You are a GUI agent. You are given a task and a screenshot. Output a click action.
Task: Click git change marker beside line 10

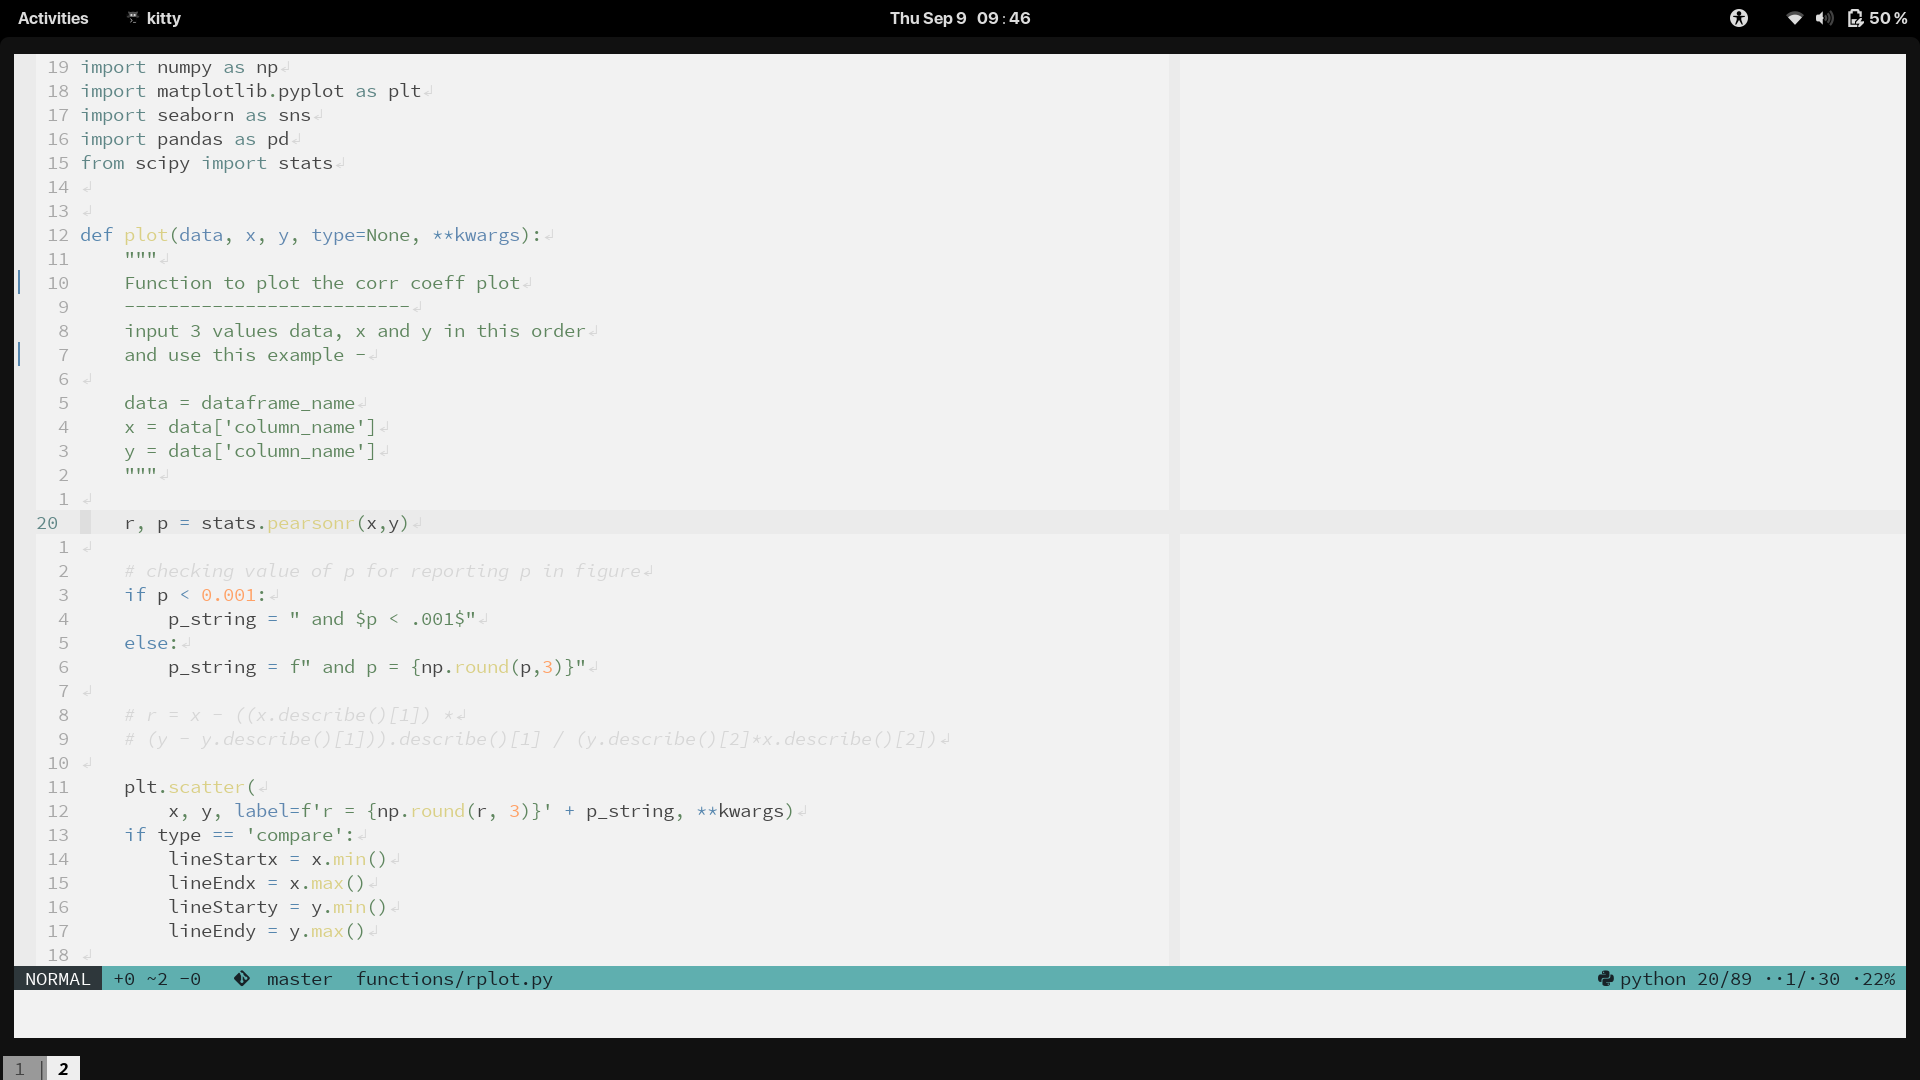19,283
